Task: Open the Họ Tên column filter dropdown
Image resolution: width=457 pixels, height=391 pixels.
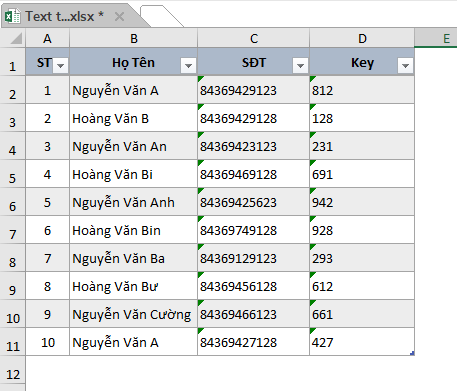Action: point(188,65)
